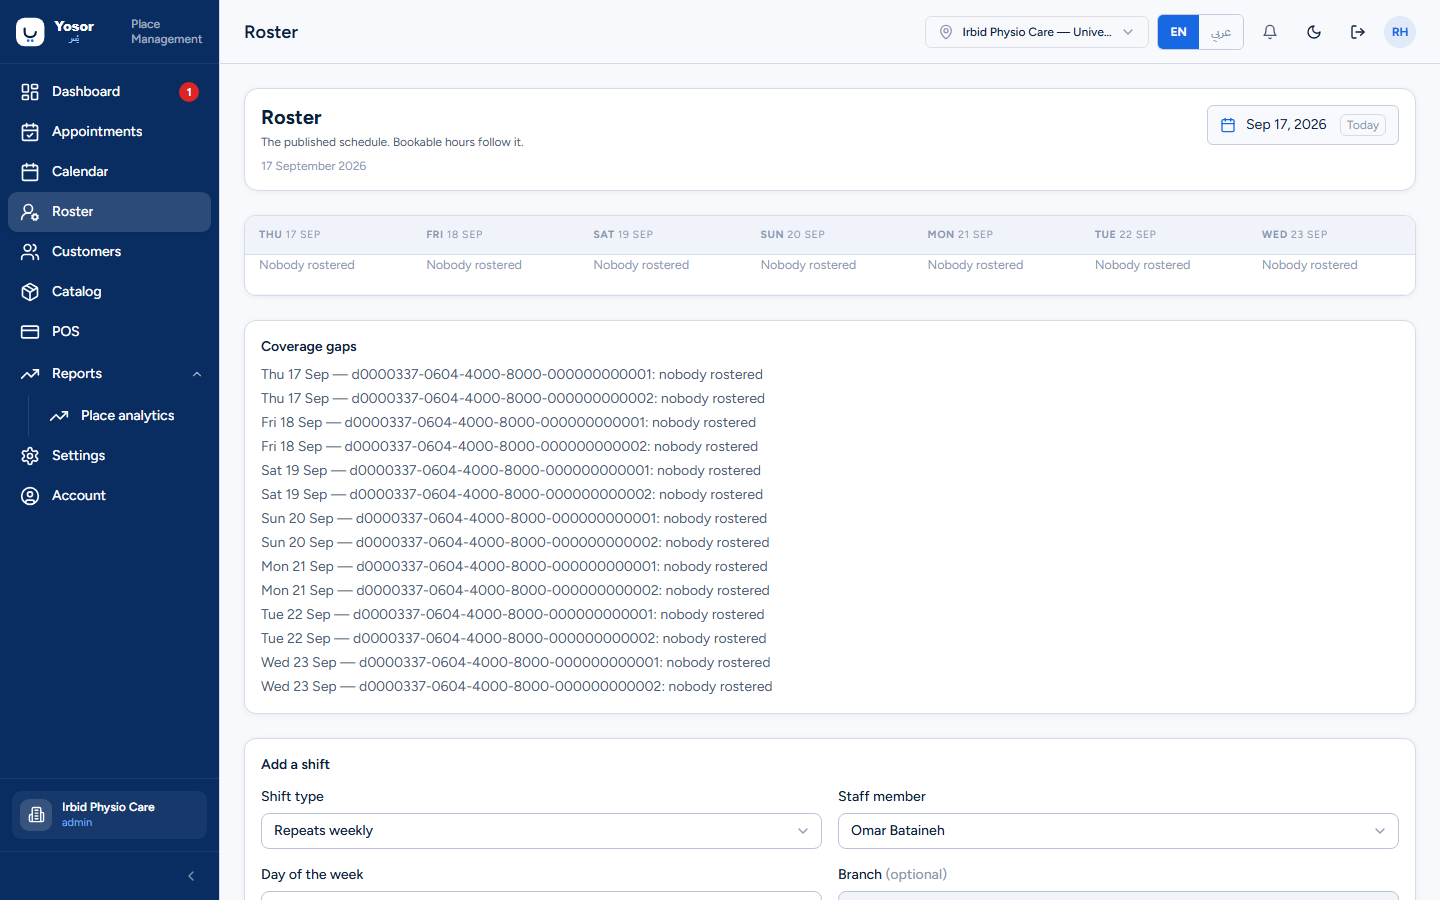Click the location pin icon in branch selector
The image size is (1440, 900).
pos(946,32)
